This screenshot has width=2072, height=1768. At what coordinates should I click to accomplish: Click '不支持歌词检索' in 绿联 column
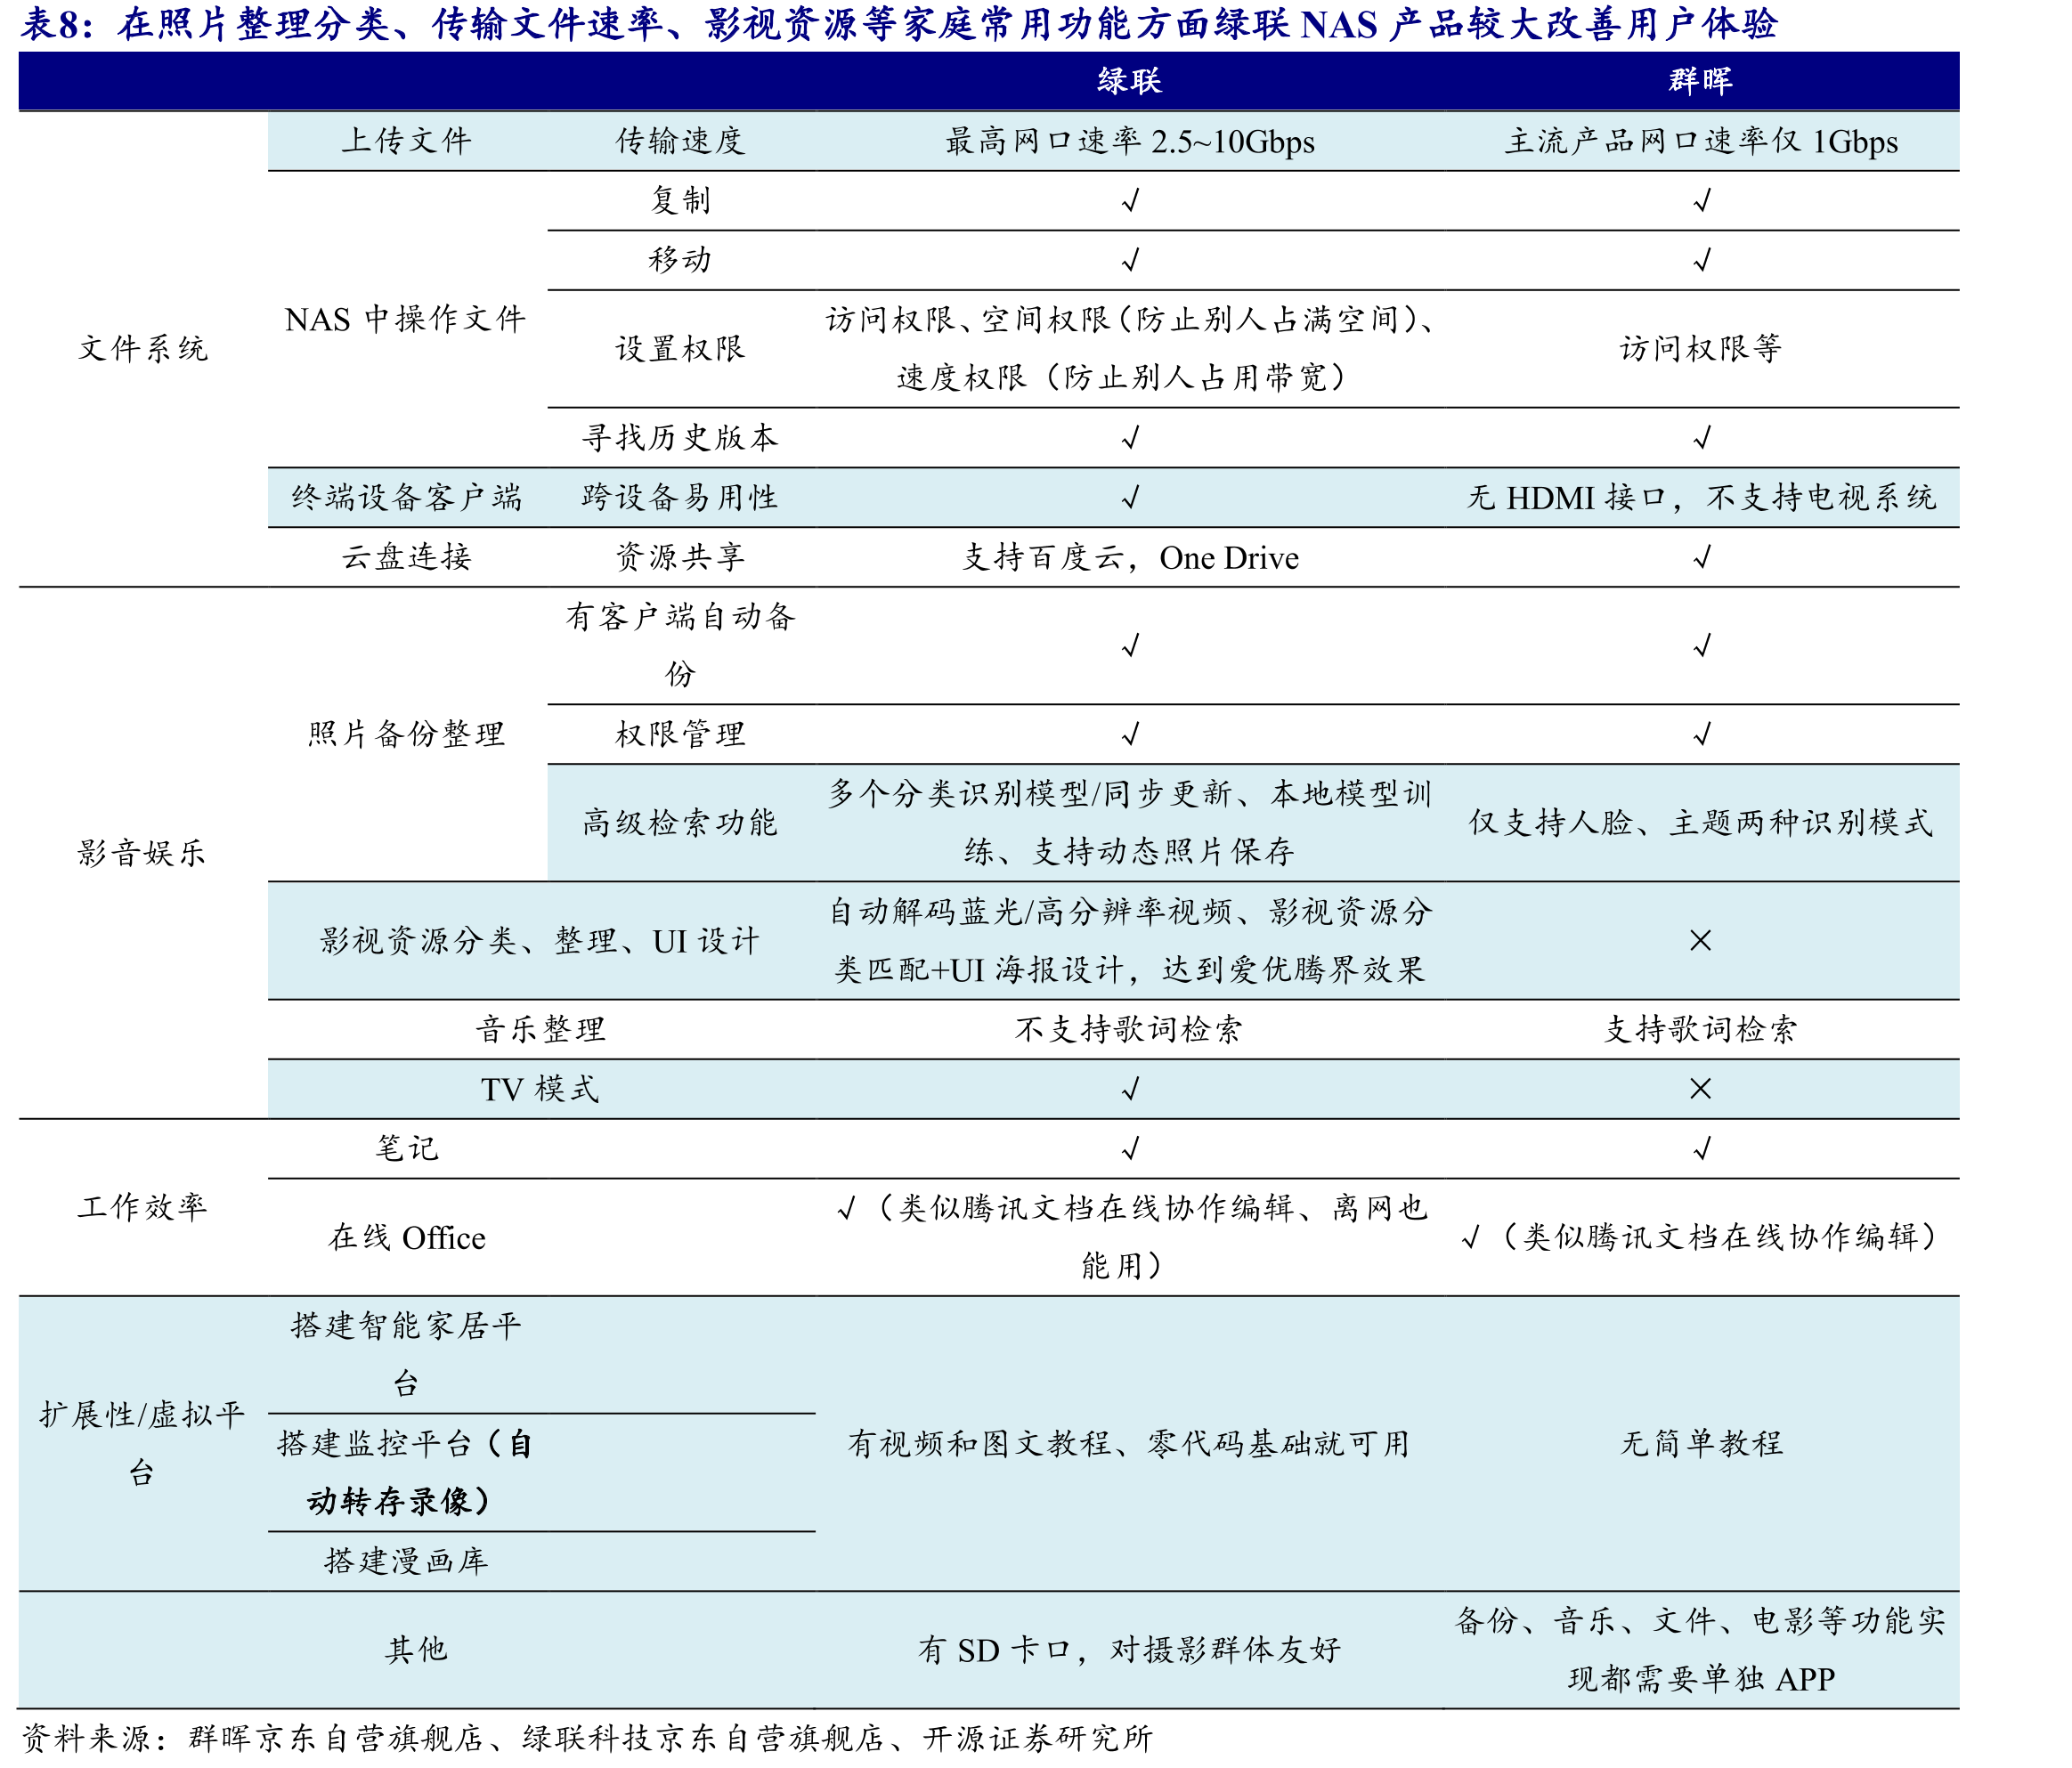(1129, 1029)
